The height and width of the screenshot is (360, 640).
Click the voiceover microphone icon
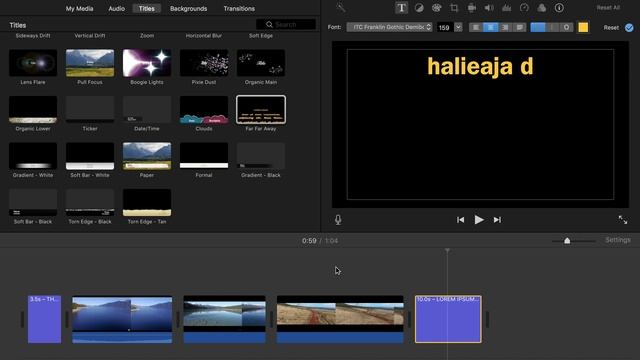[338, 220]
